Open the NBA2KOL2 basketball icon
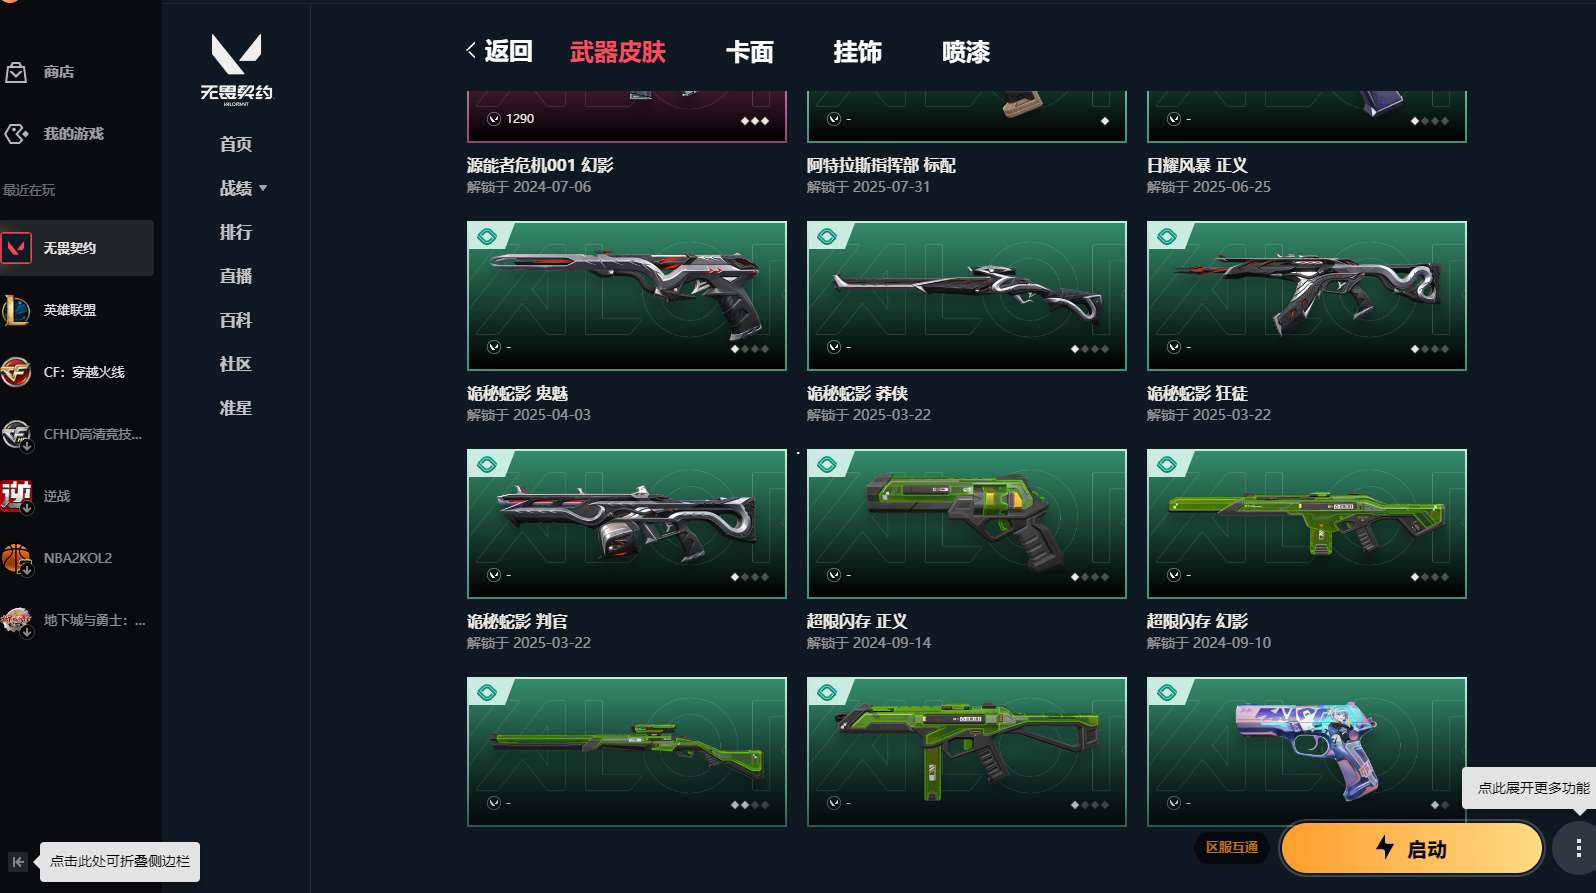This screenshot has height=893, width=1596. tap(16, 558)
